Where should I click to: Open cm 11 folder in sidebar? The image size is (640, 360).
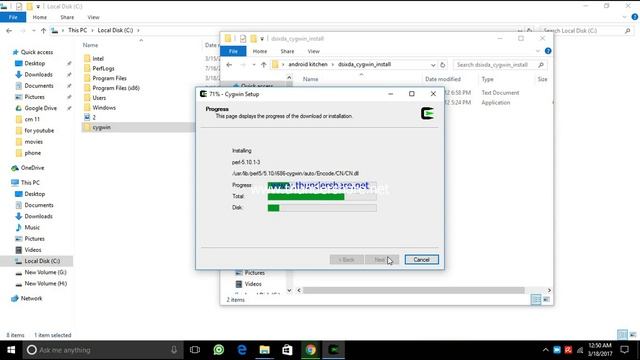tap(32, 120)
